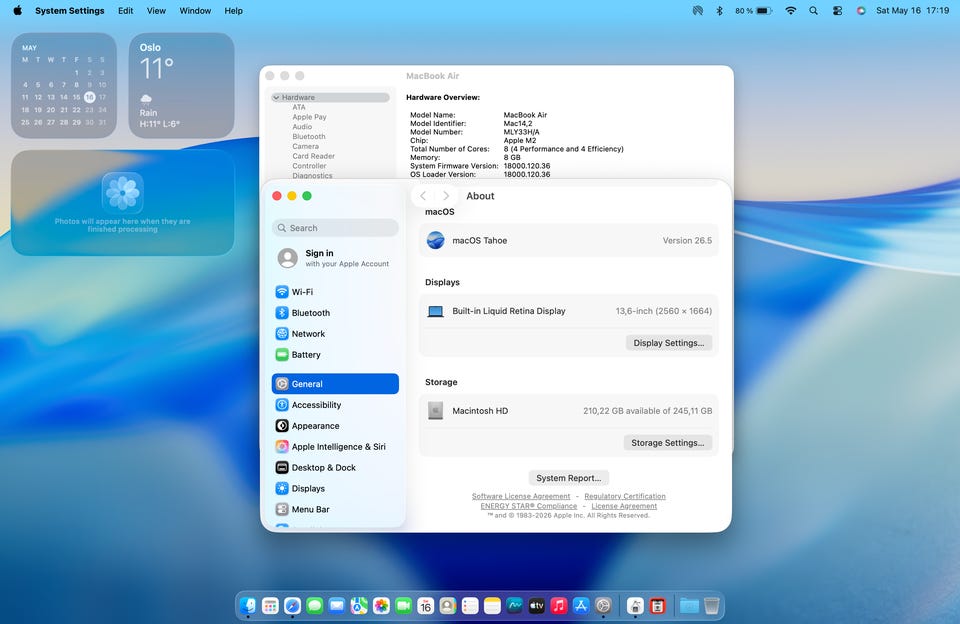Open App Store from the Dock
Viewport: 960px width, 624px height.
click(x=581, y=606)
